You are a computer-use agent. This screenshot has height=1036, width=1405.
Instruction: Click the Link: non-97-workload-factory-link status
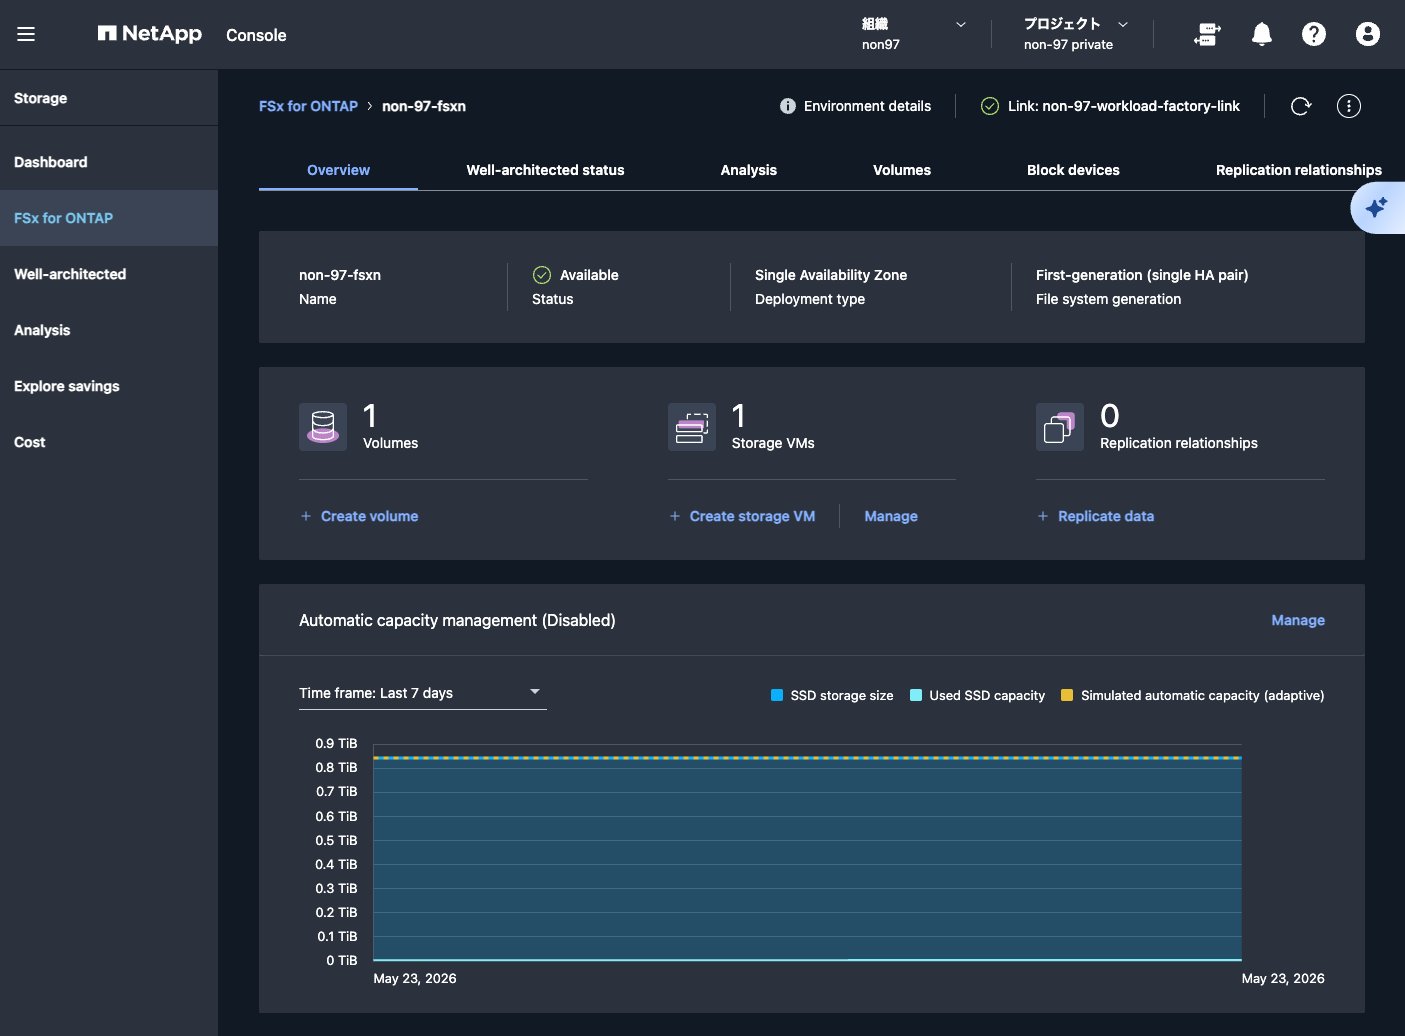(x=1123, y=106)
